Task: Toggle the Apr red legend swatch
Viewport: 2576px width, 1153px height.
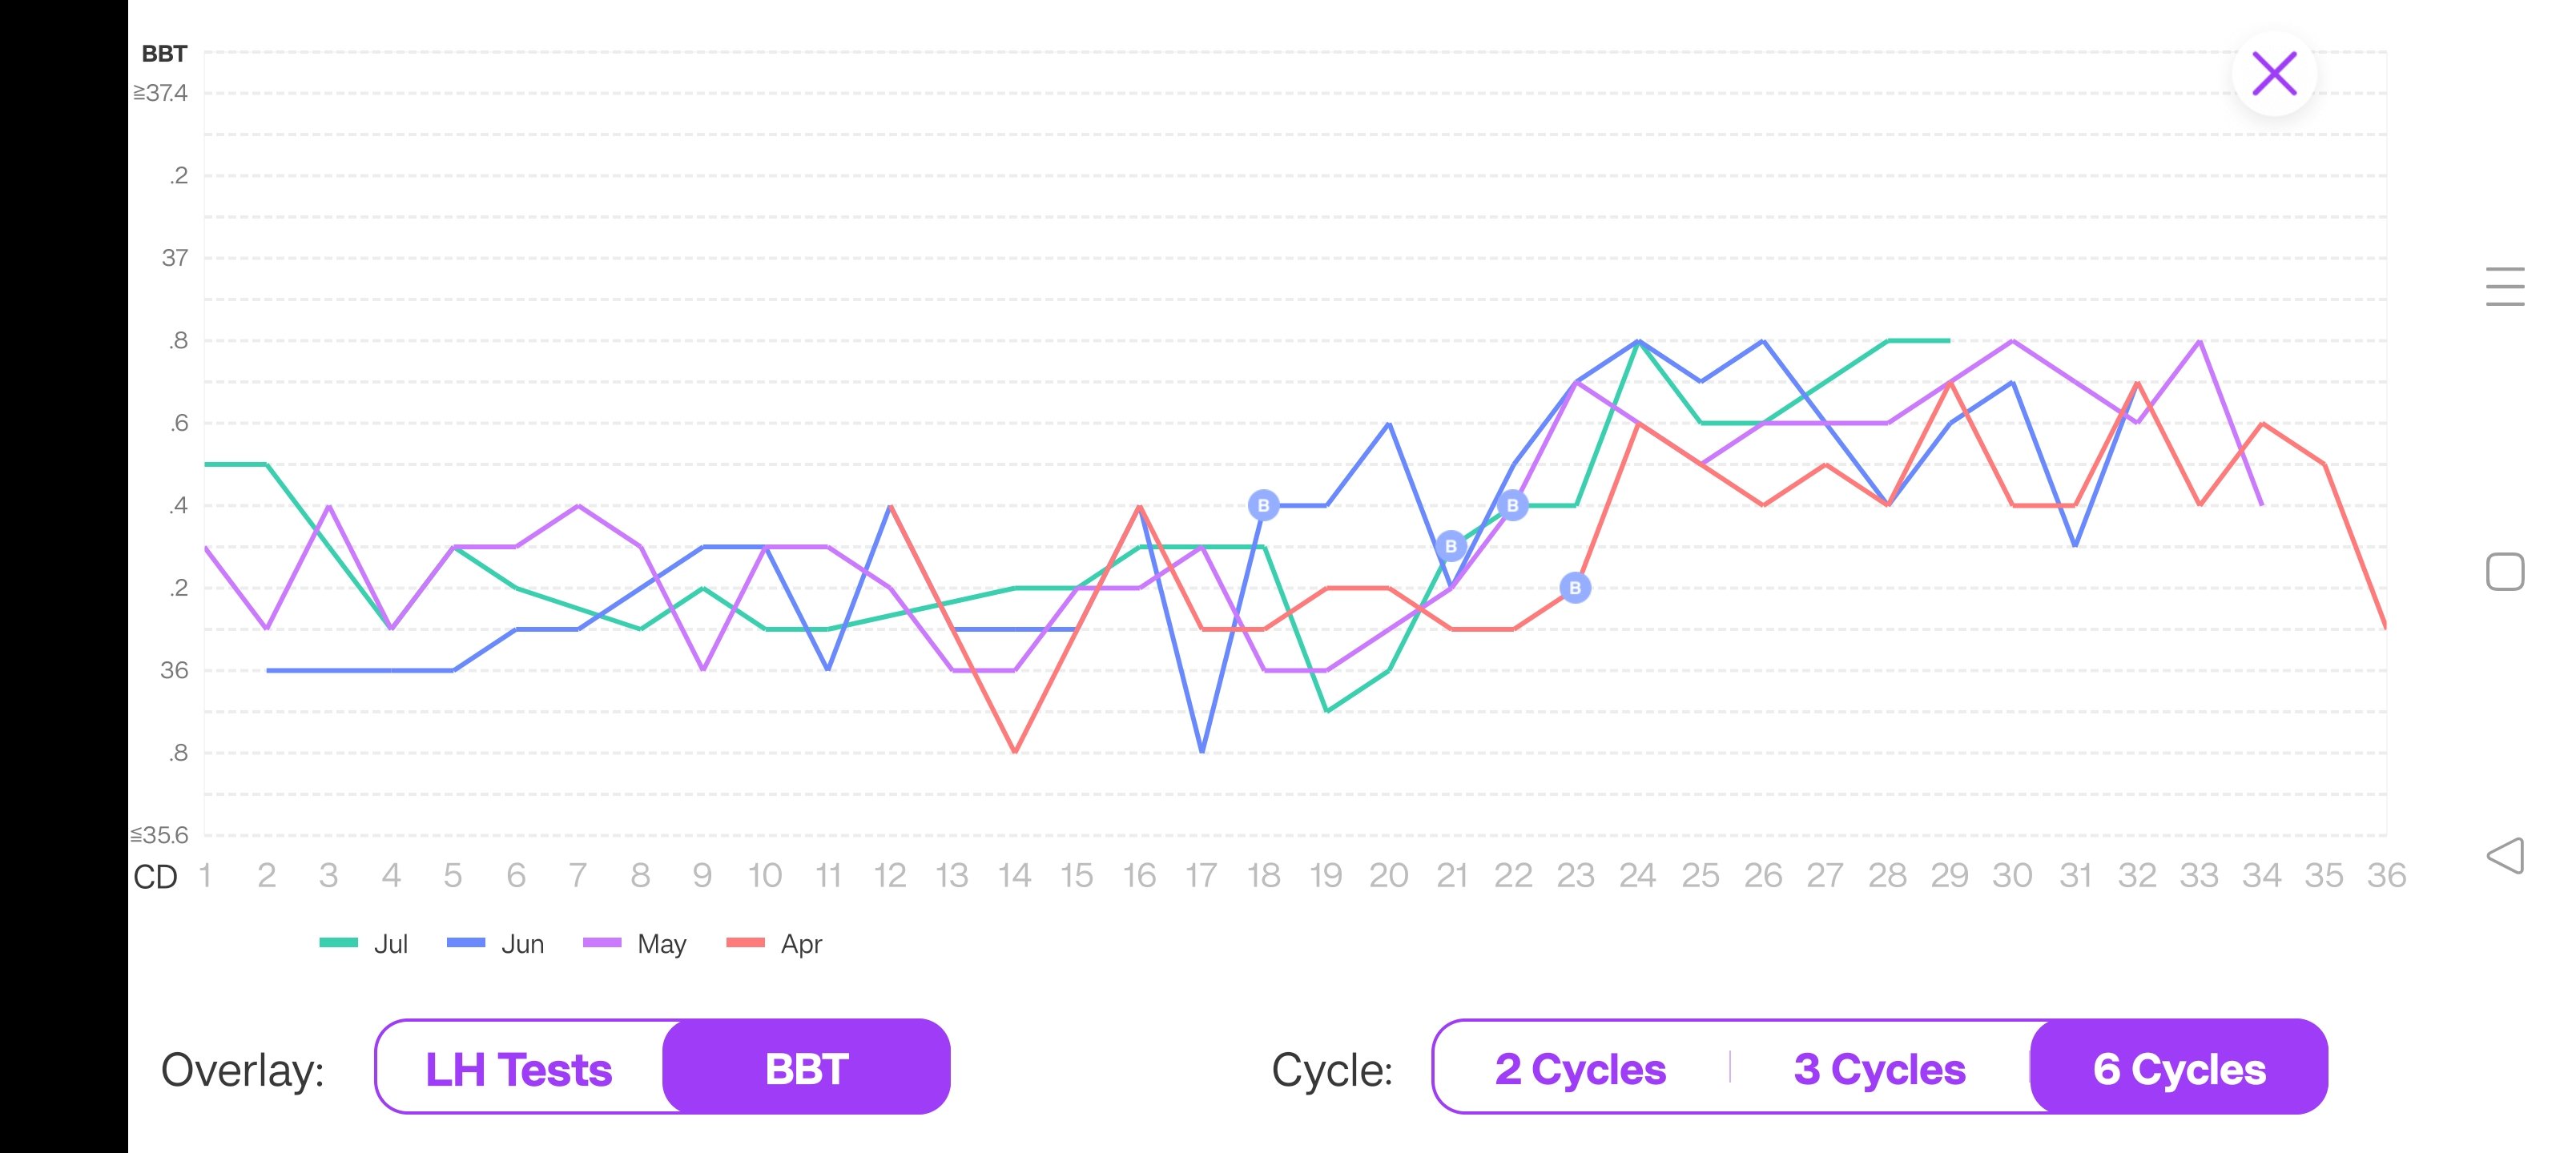Action: pyautogui.click(x=745, y=943)
